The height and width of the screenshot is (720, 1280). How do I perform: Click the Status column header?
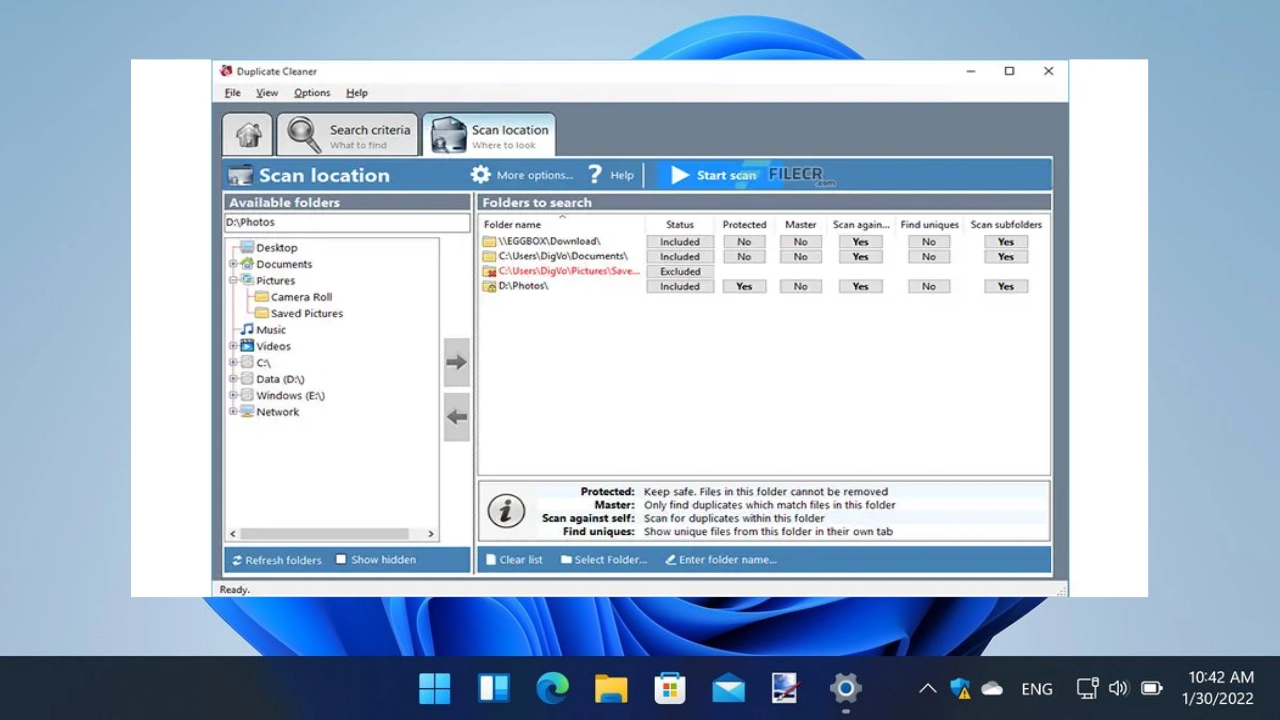pyautogui.click(x=680, y=225)
